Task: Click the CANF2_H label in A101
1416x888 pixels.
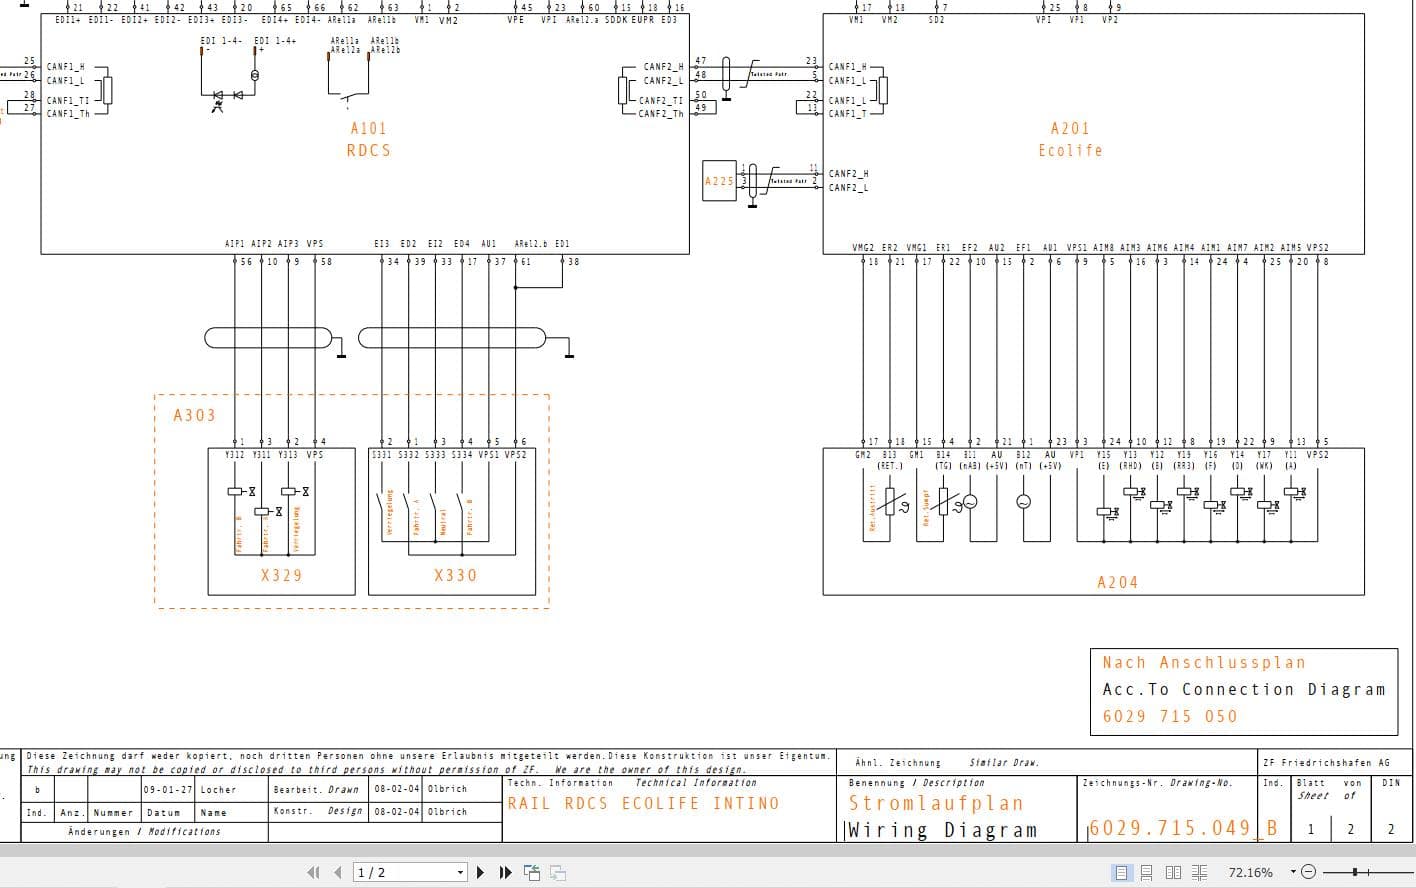Action: click(x=663, y=67)
